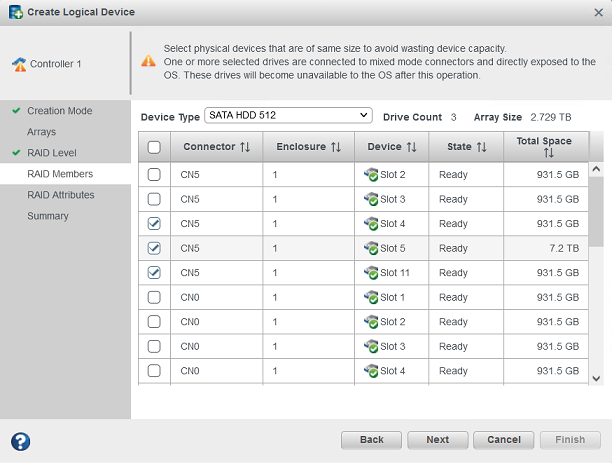Image resolution: width=612 pixels, height=464 pixels.
Task: Open the Device Type dropdown
Action: [288, 116]
